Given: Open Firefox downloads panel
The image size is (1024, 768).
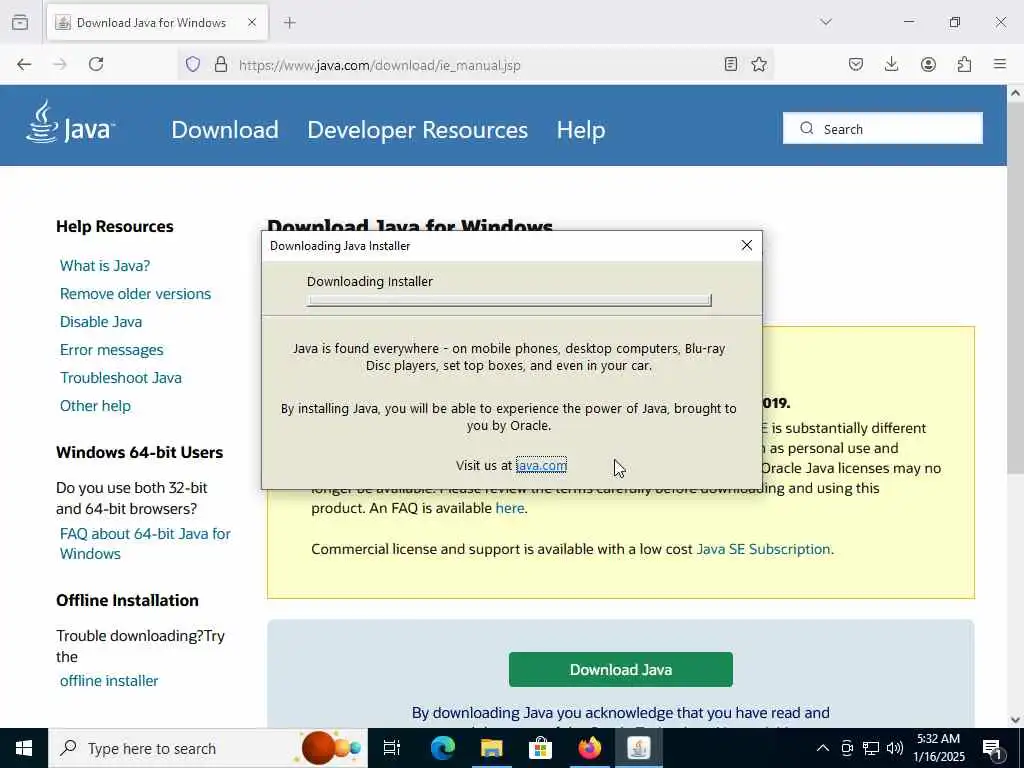Looking at the screenshot, I should (x=891, y=64).
